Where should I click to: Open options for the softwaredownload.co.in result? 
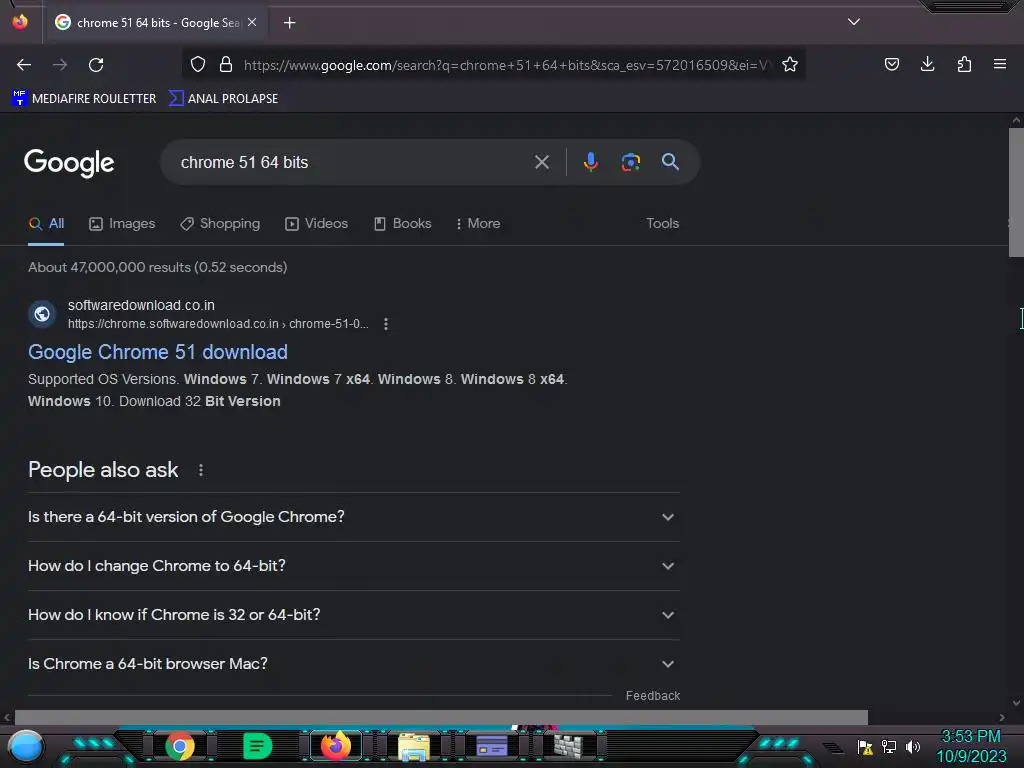point(386,324)
